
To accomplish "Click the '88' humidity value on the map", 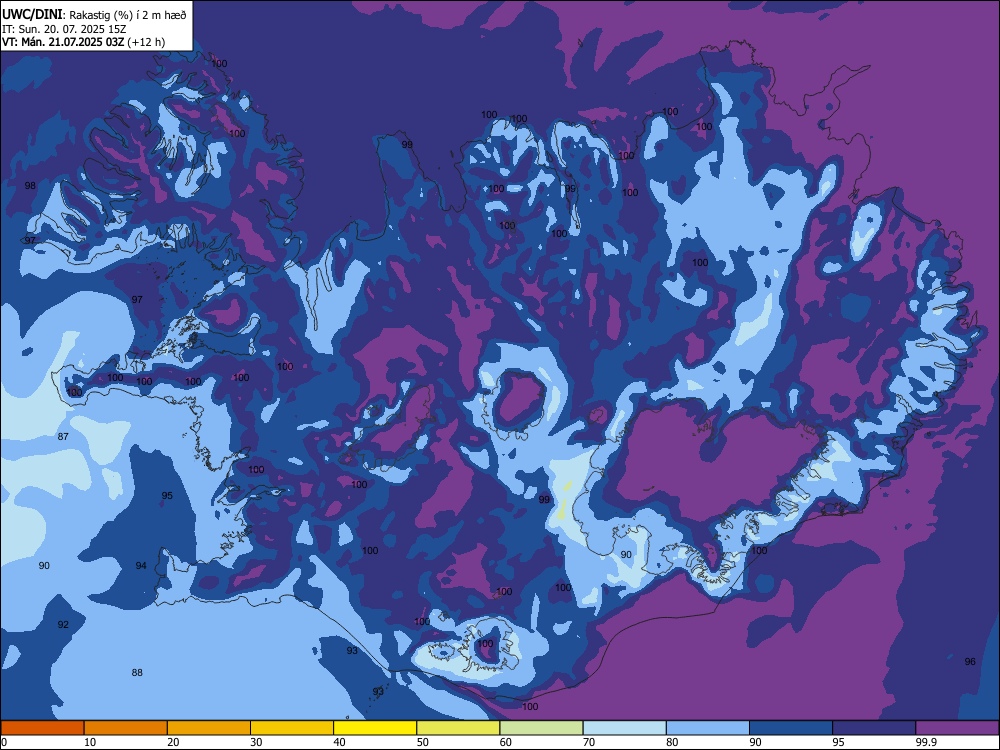I will tap(137, 672).
